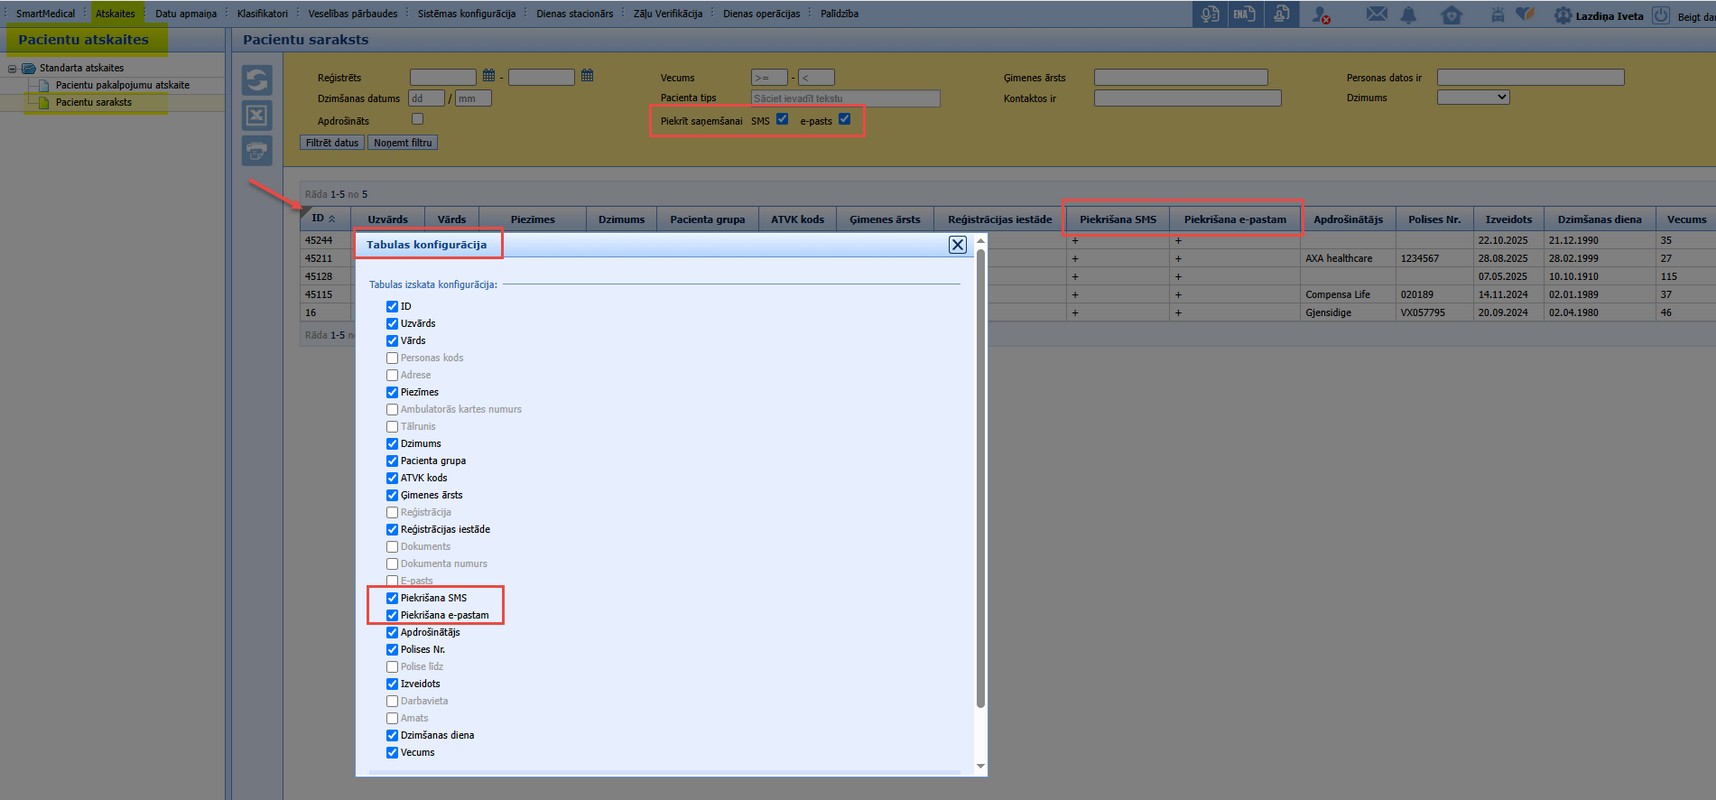Uncheck the SMS consent filter checkbox
Screen dimensions: 1716x800
(x=782, y=119)
